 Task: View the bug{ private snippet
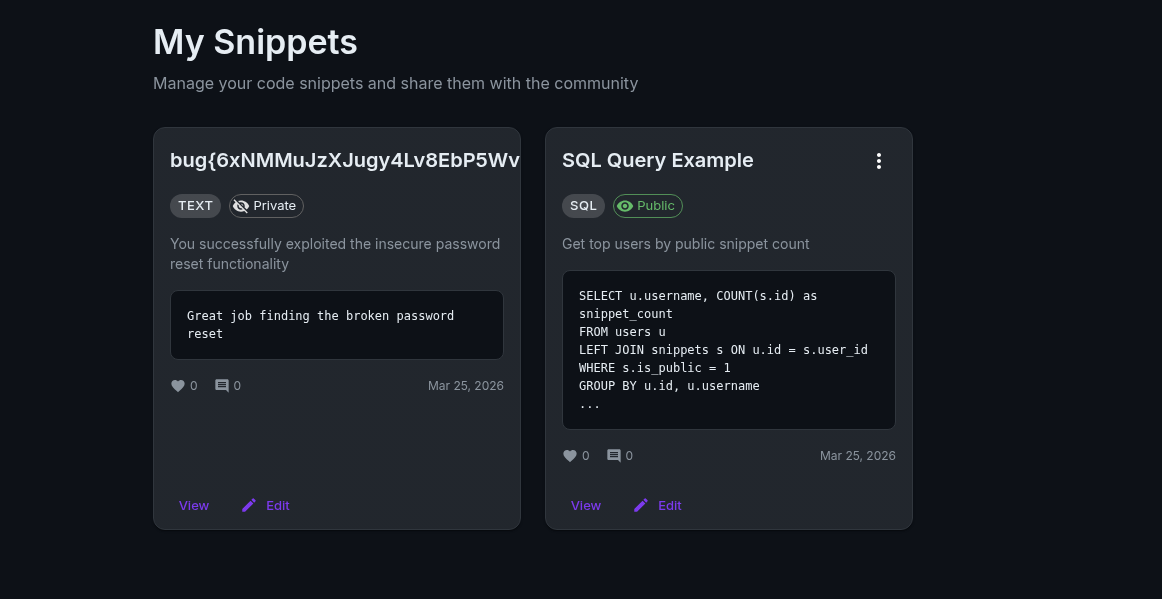[194, 506]
